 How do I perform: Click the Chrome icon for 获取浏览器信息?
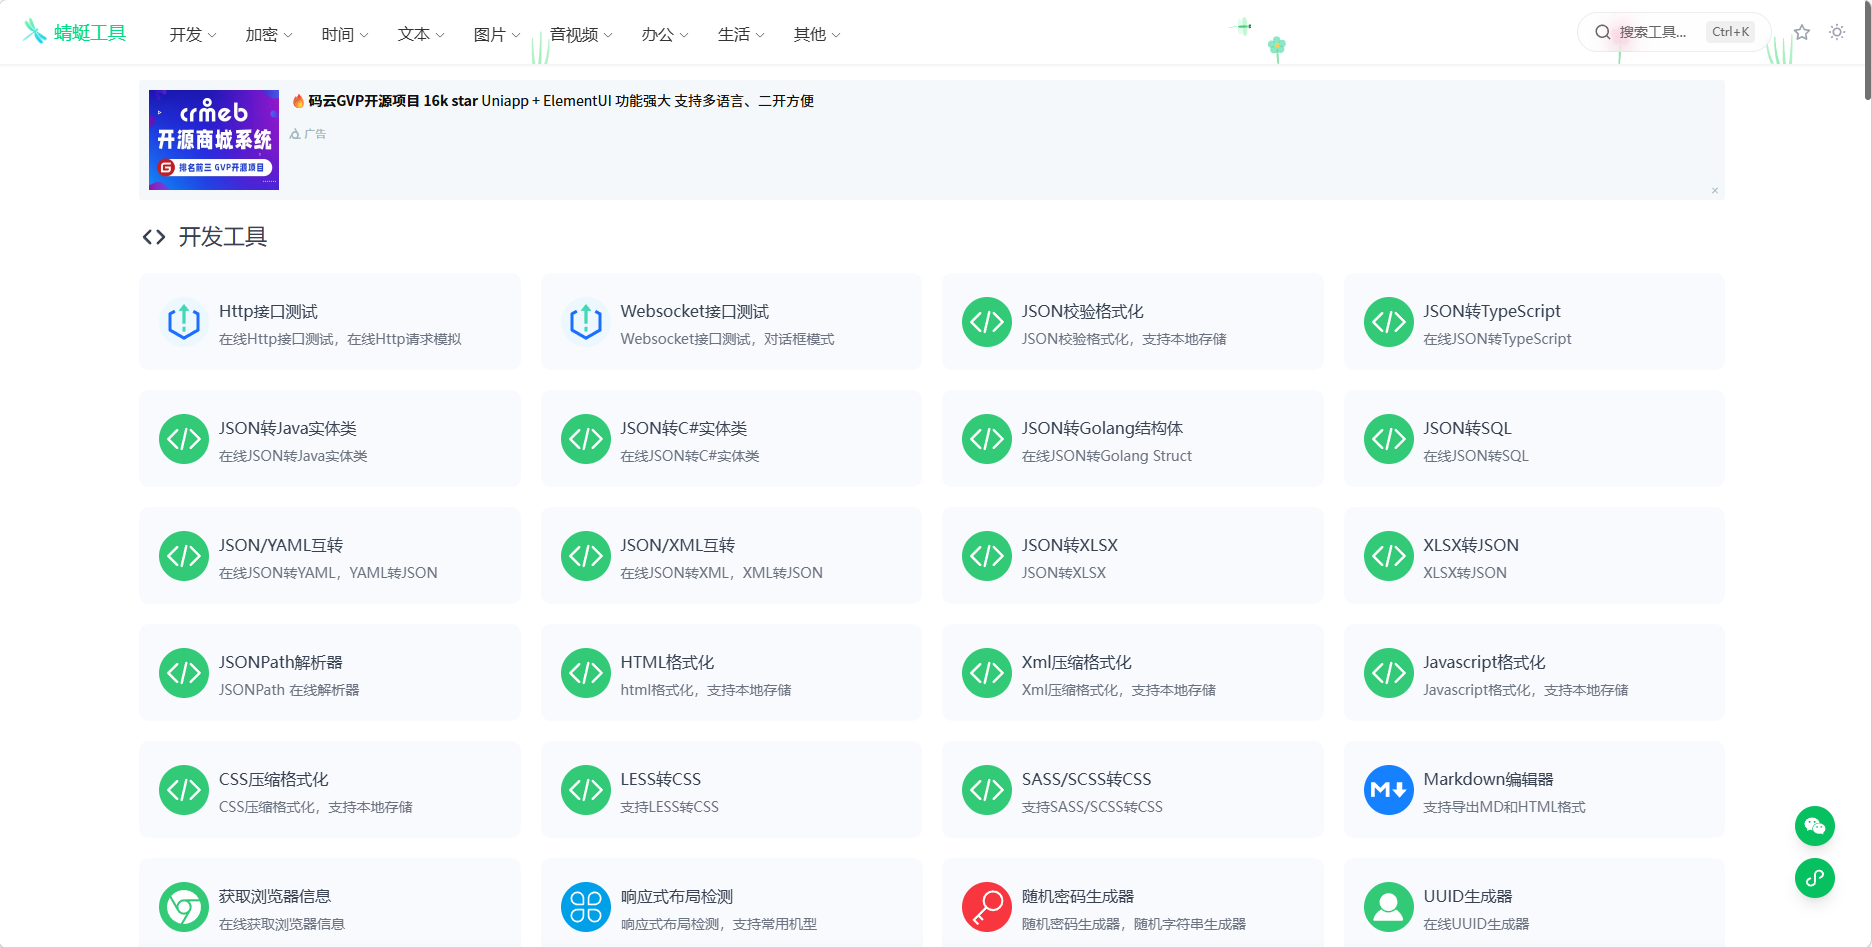(x=183, y=907)
